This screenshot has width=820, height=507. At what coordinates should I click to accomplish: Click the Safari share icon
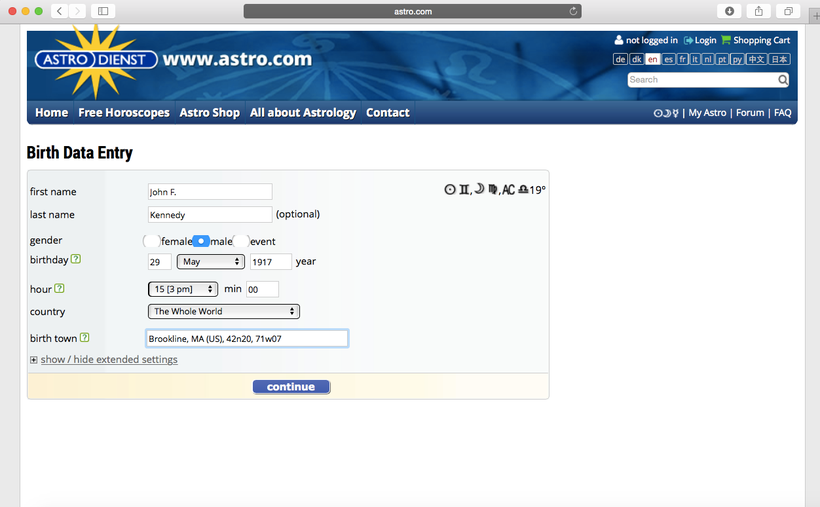758,11
